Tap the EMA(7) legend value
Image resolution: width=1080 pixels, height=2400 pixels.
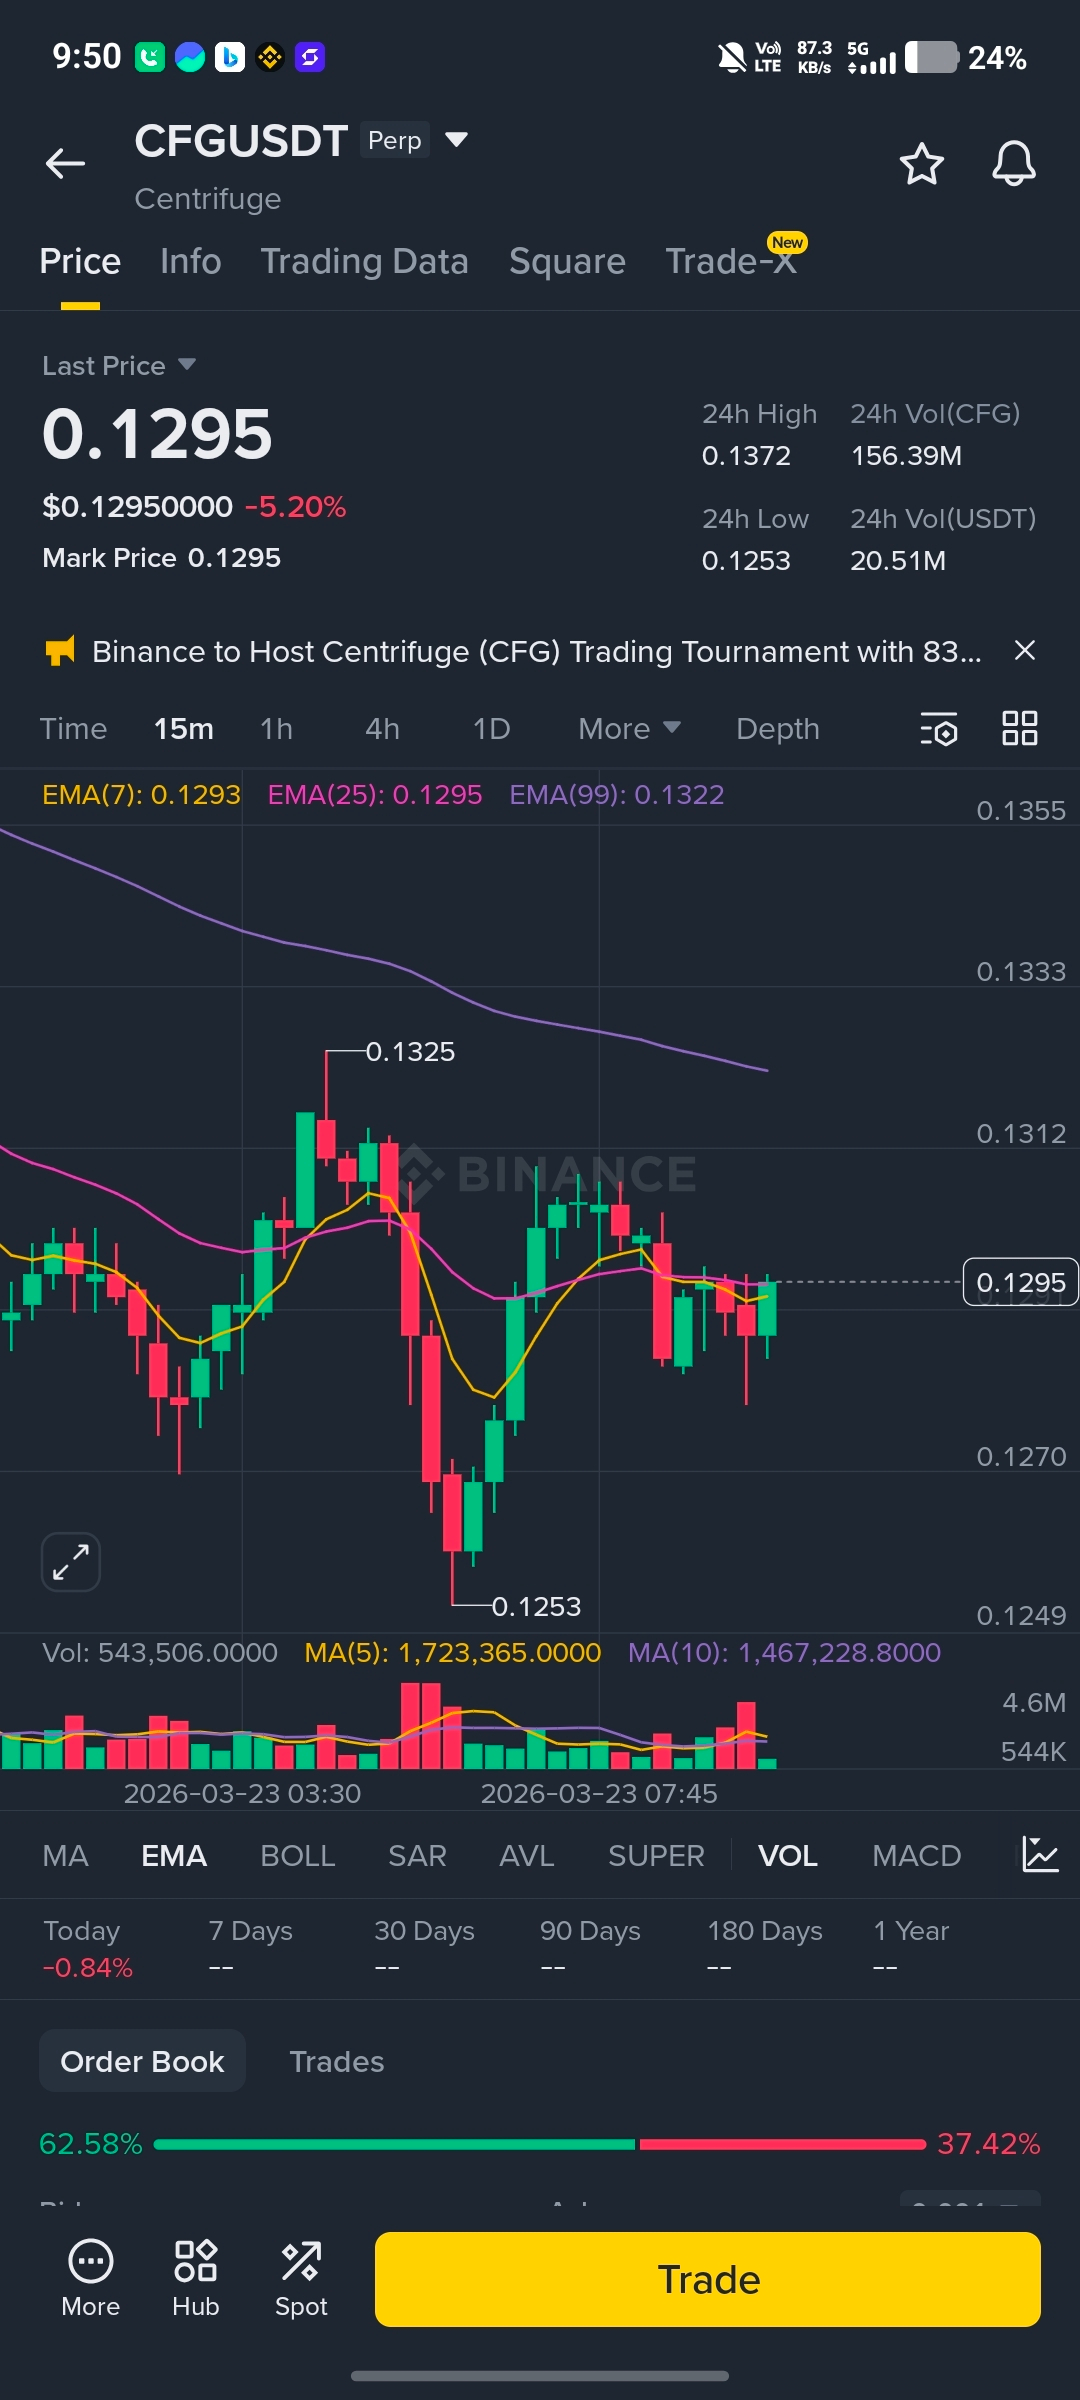(141, 795)
